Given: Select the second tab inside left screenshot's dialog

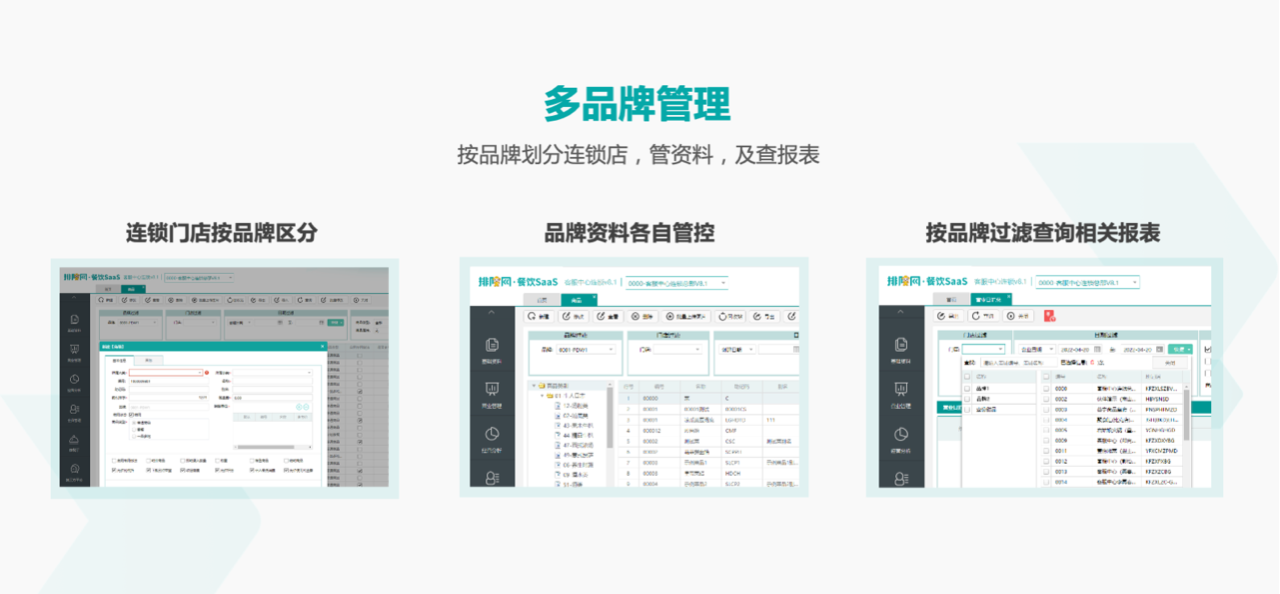Looking at the screenshot, I should (148, 360).
